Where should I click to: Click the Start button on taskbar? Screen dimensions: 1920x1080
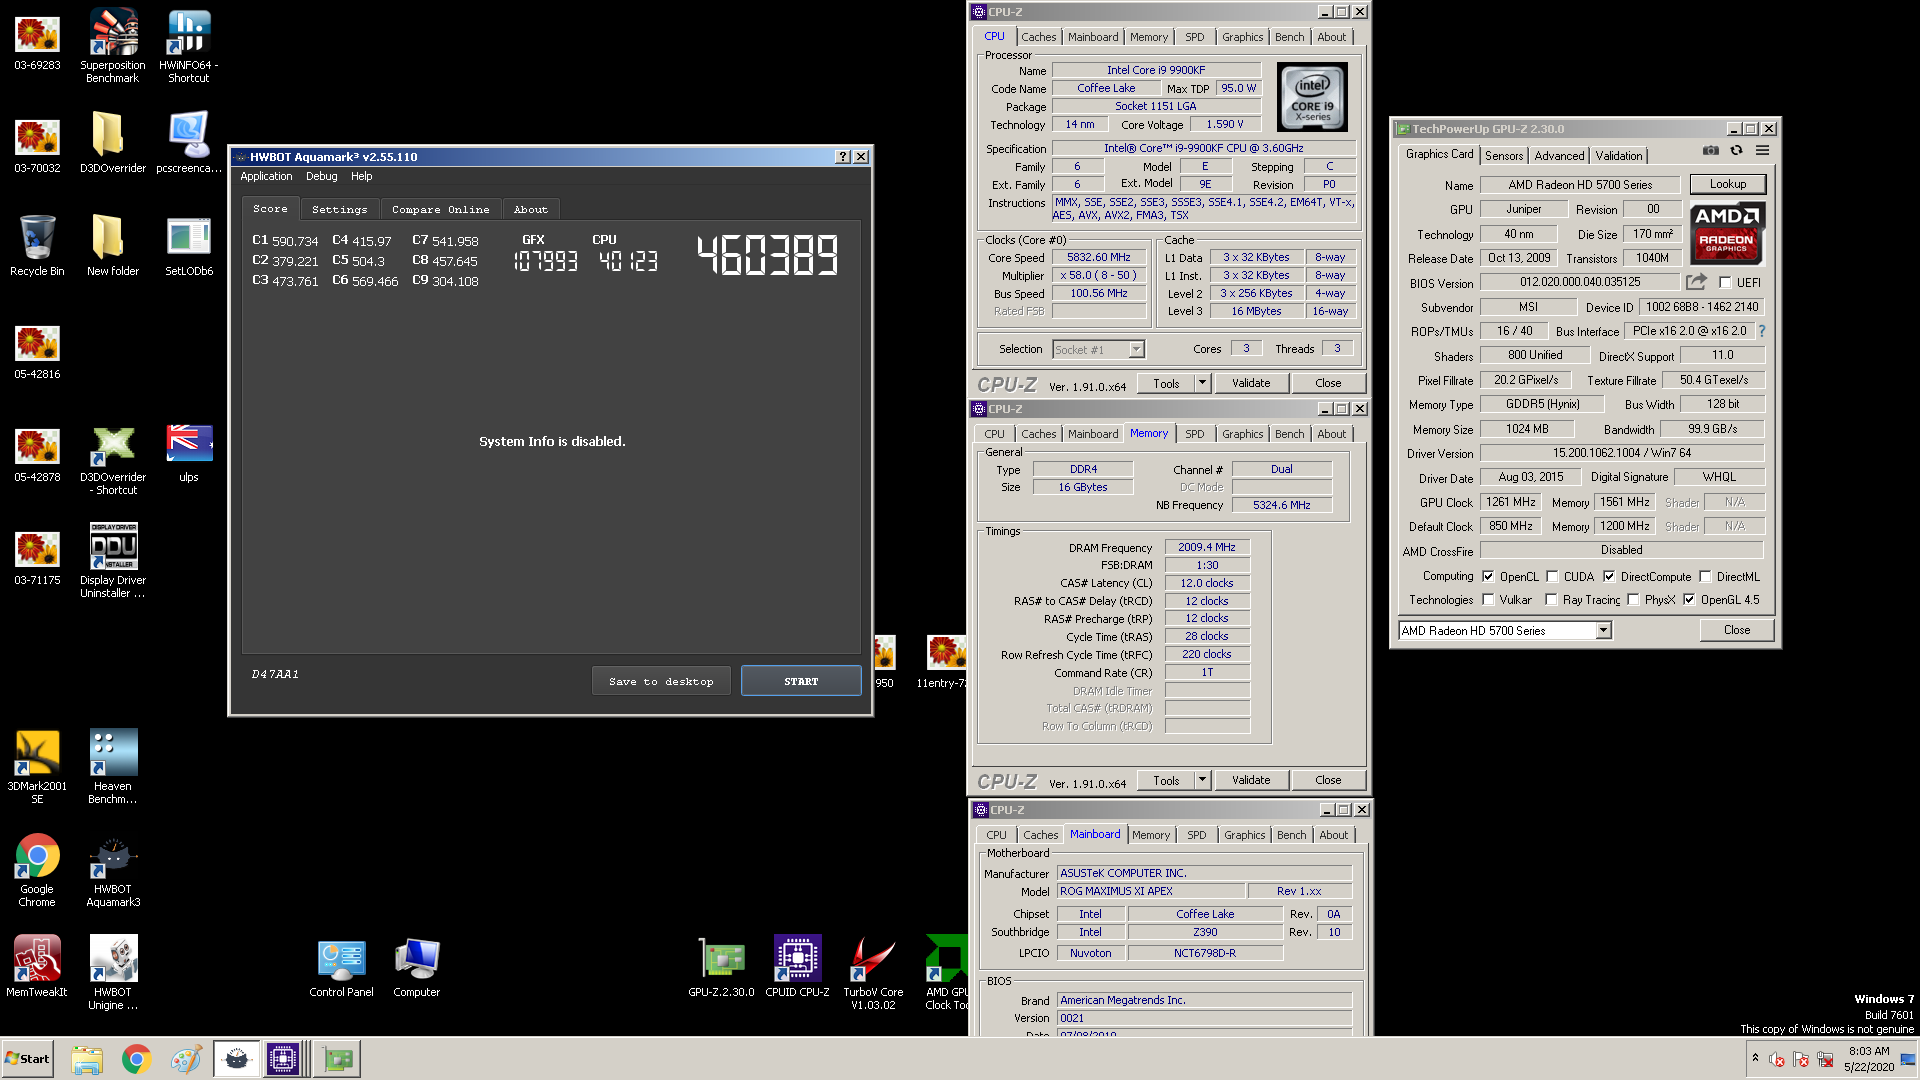click(27, 1059)
